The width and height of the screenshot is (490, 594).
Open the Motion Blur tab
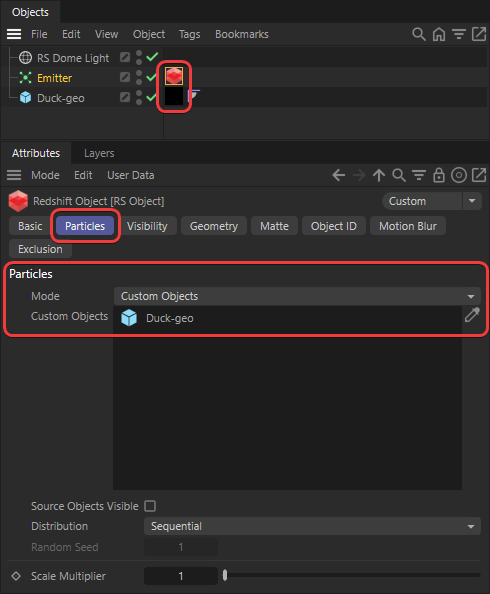tap(408, 226)
